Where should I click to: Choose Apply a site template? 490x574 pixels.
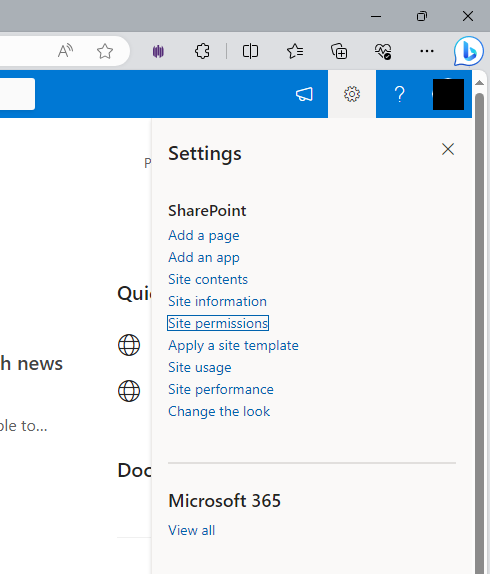point(233,345)
